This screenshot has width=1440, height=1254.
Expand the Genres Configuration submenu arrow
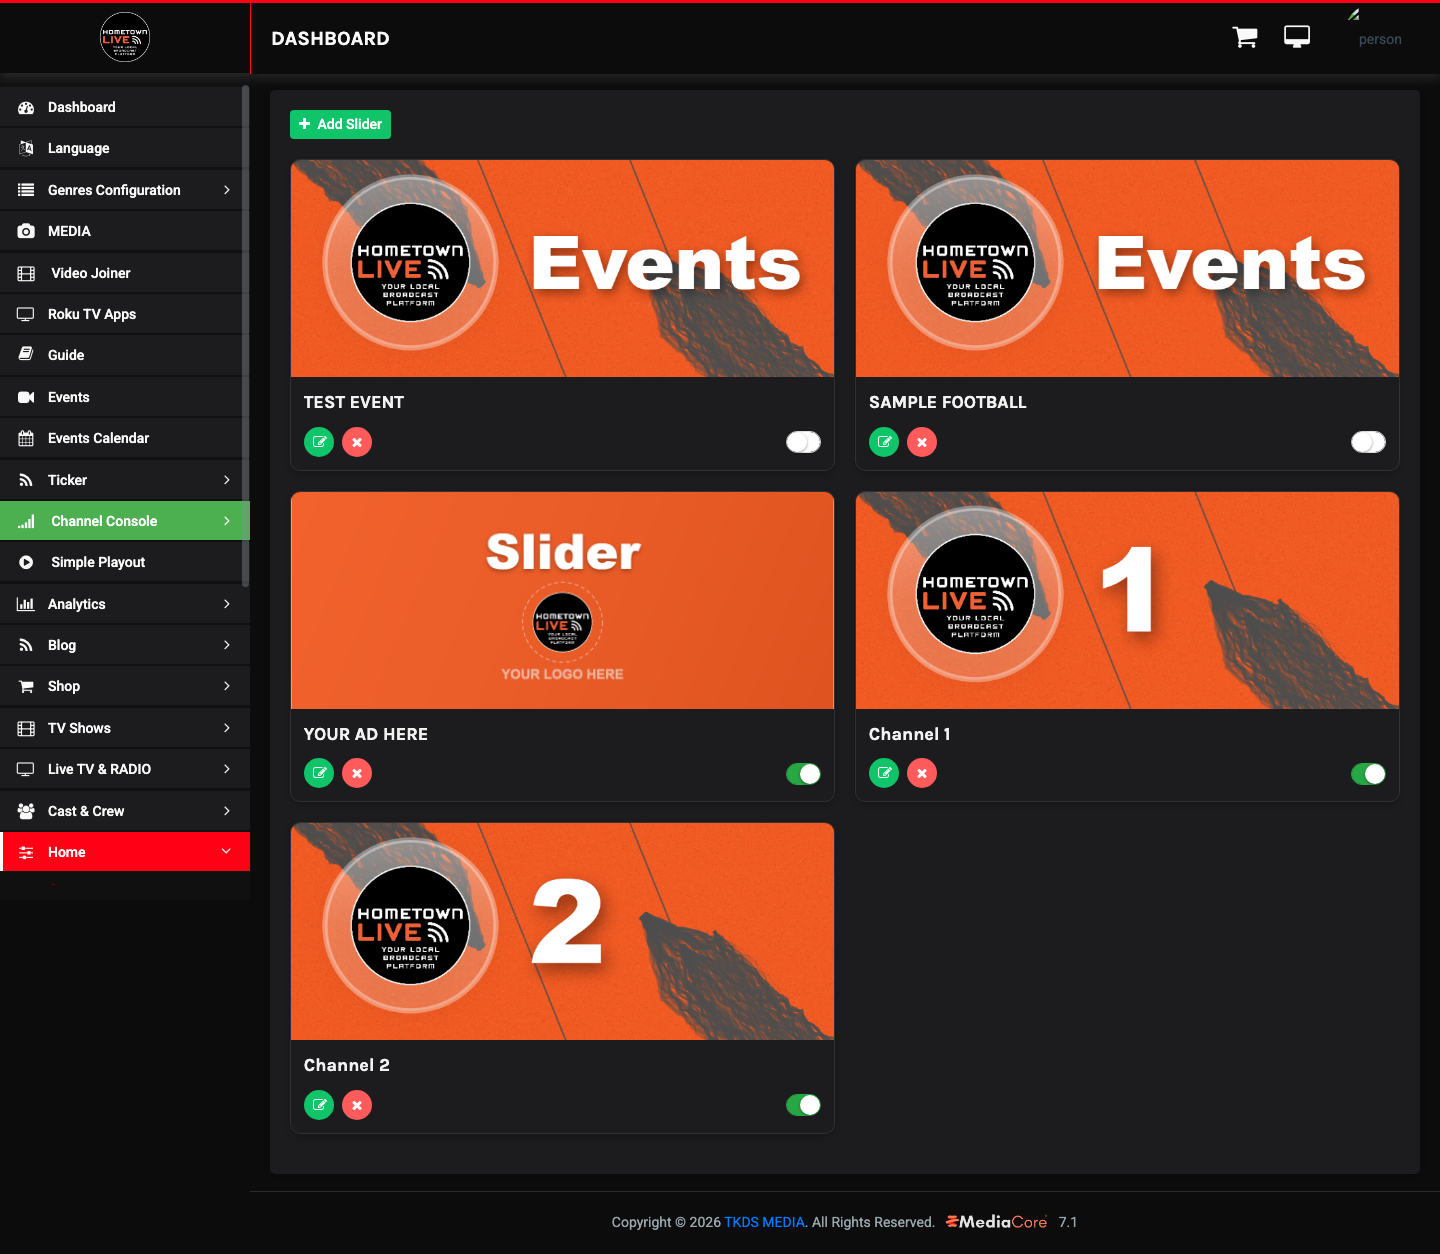(x=227, y=190)
